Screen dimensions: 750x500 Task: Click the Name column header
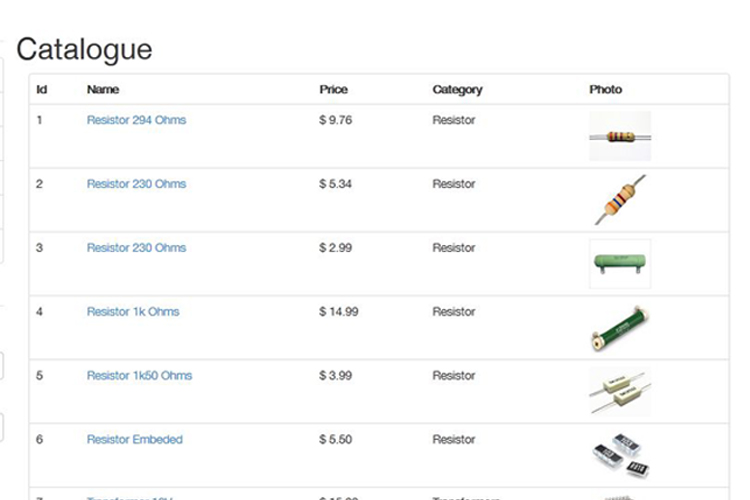(103, 90)
